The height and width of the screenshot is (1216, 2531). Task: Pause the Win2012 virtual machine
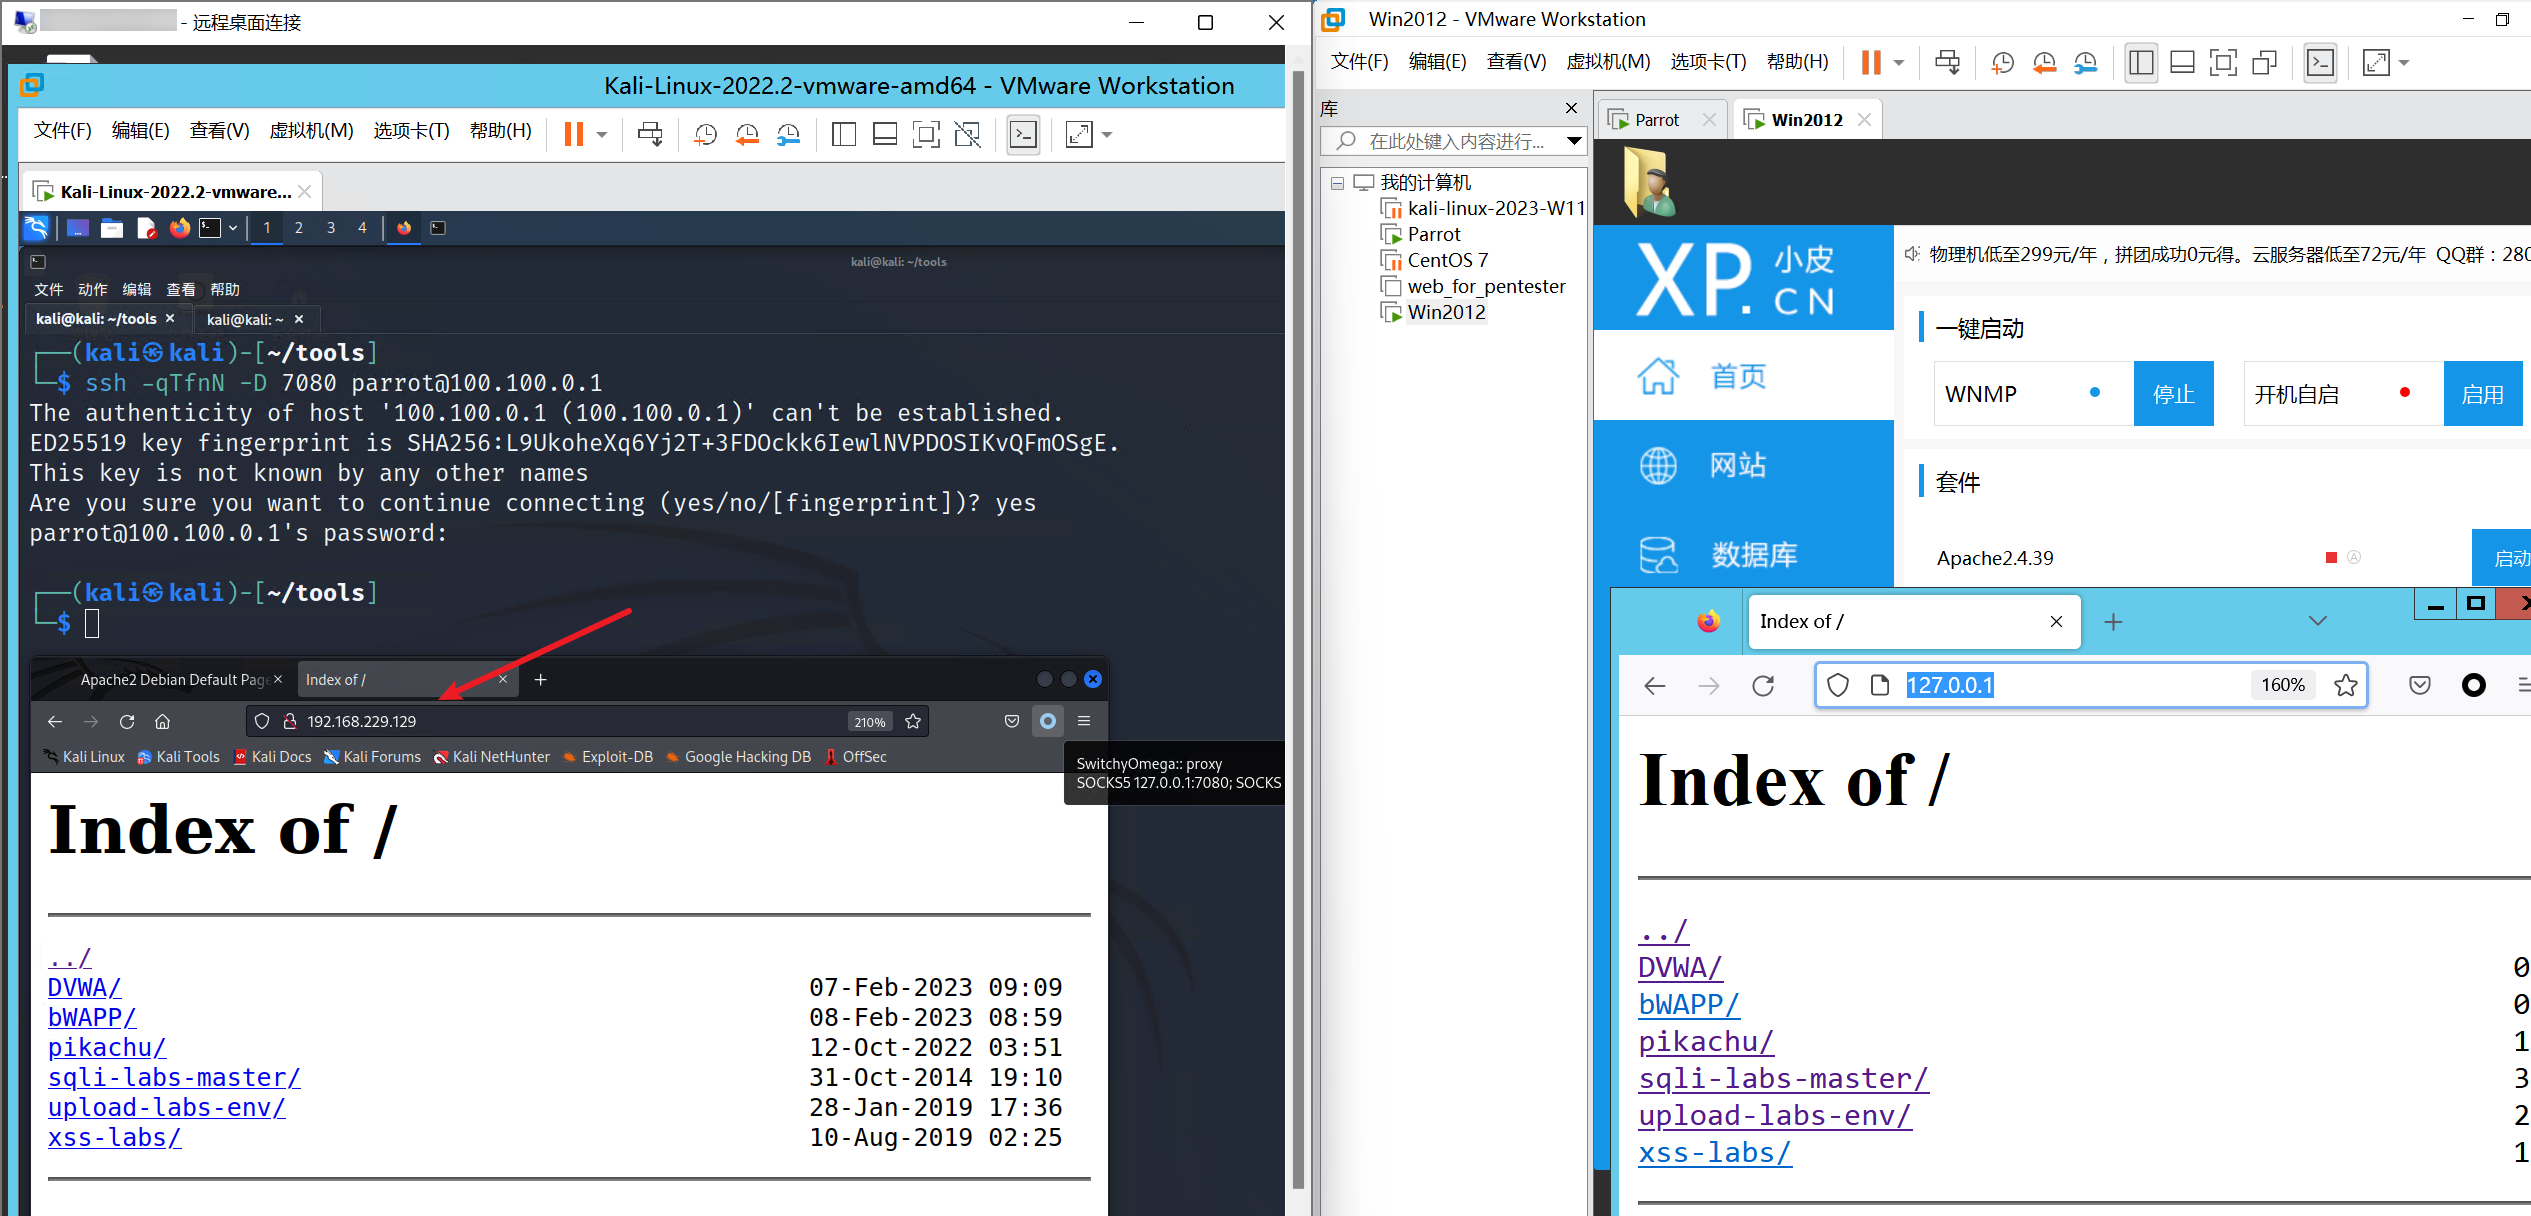pyautogui.click(x=1870, y=62)
